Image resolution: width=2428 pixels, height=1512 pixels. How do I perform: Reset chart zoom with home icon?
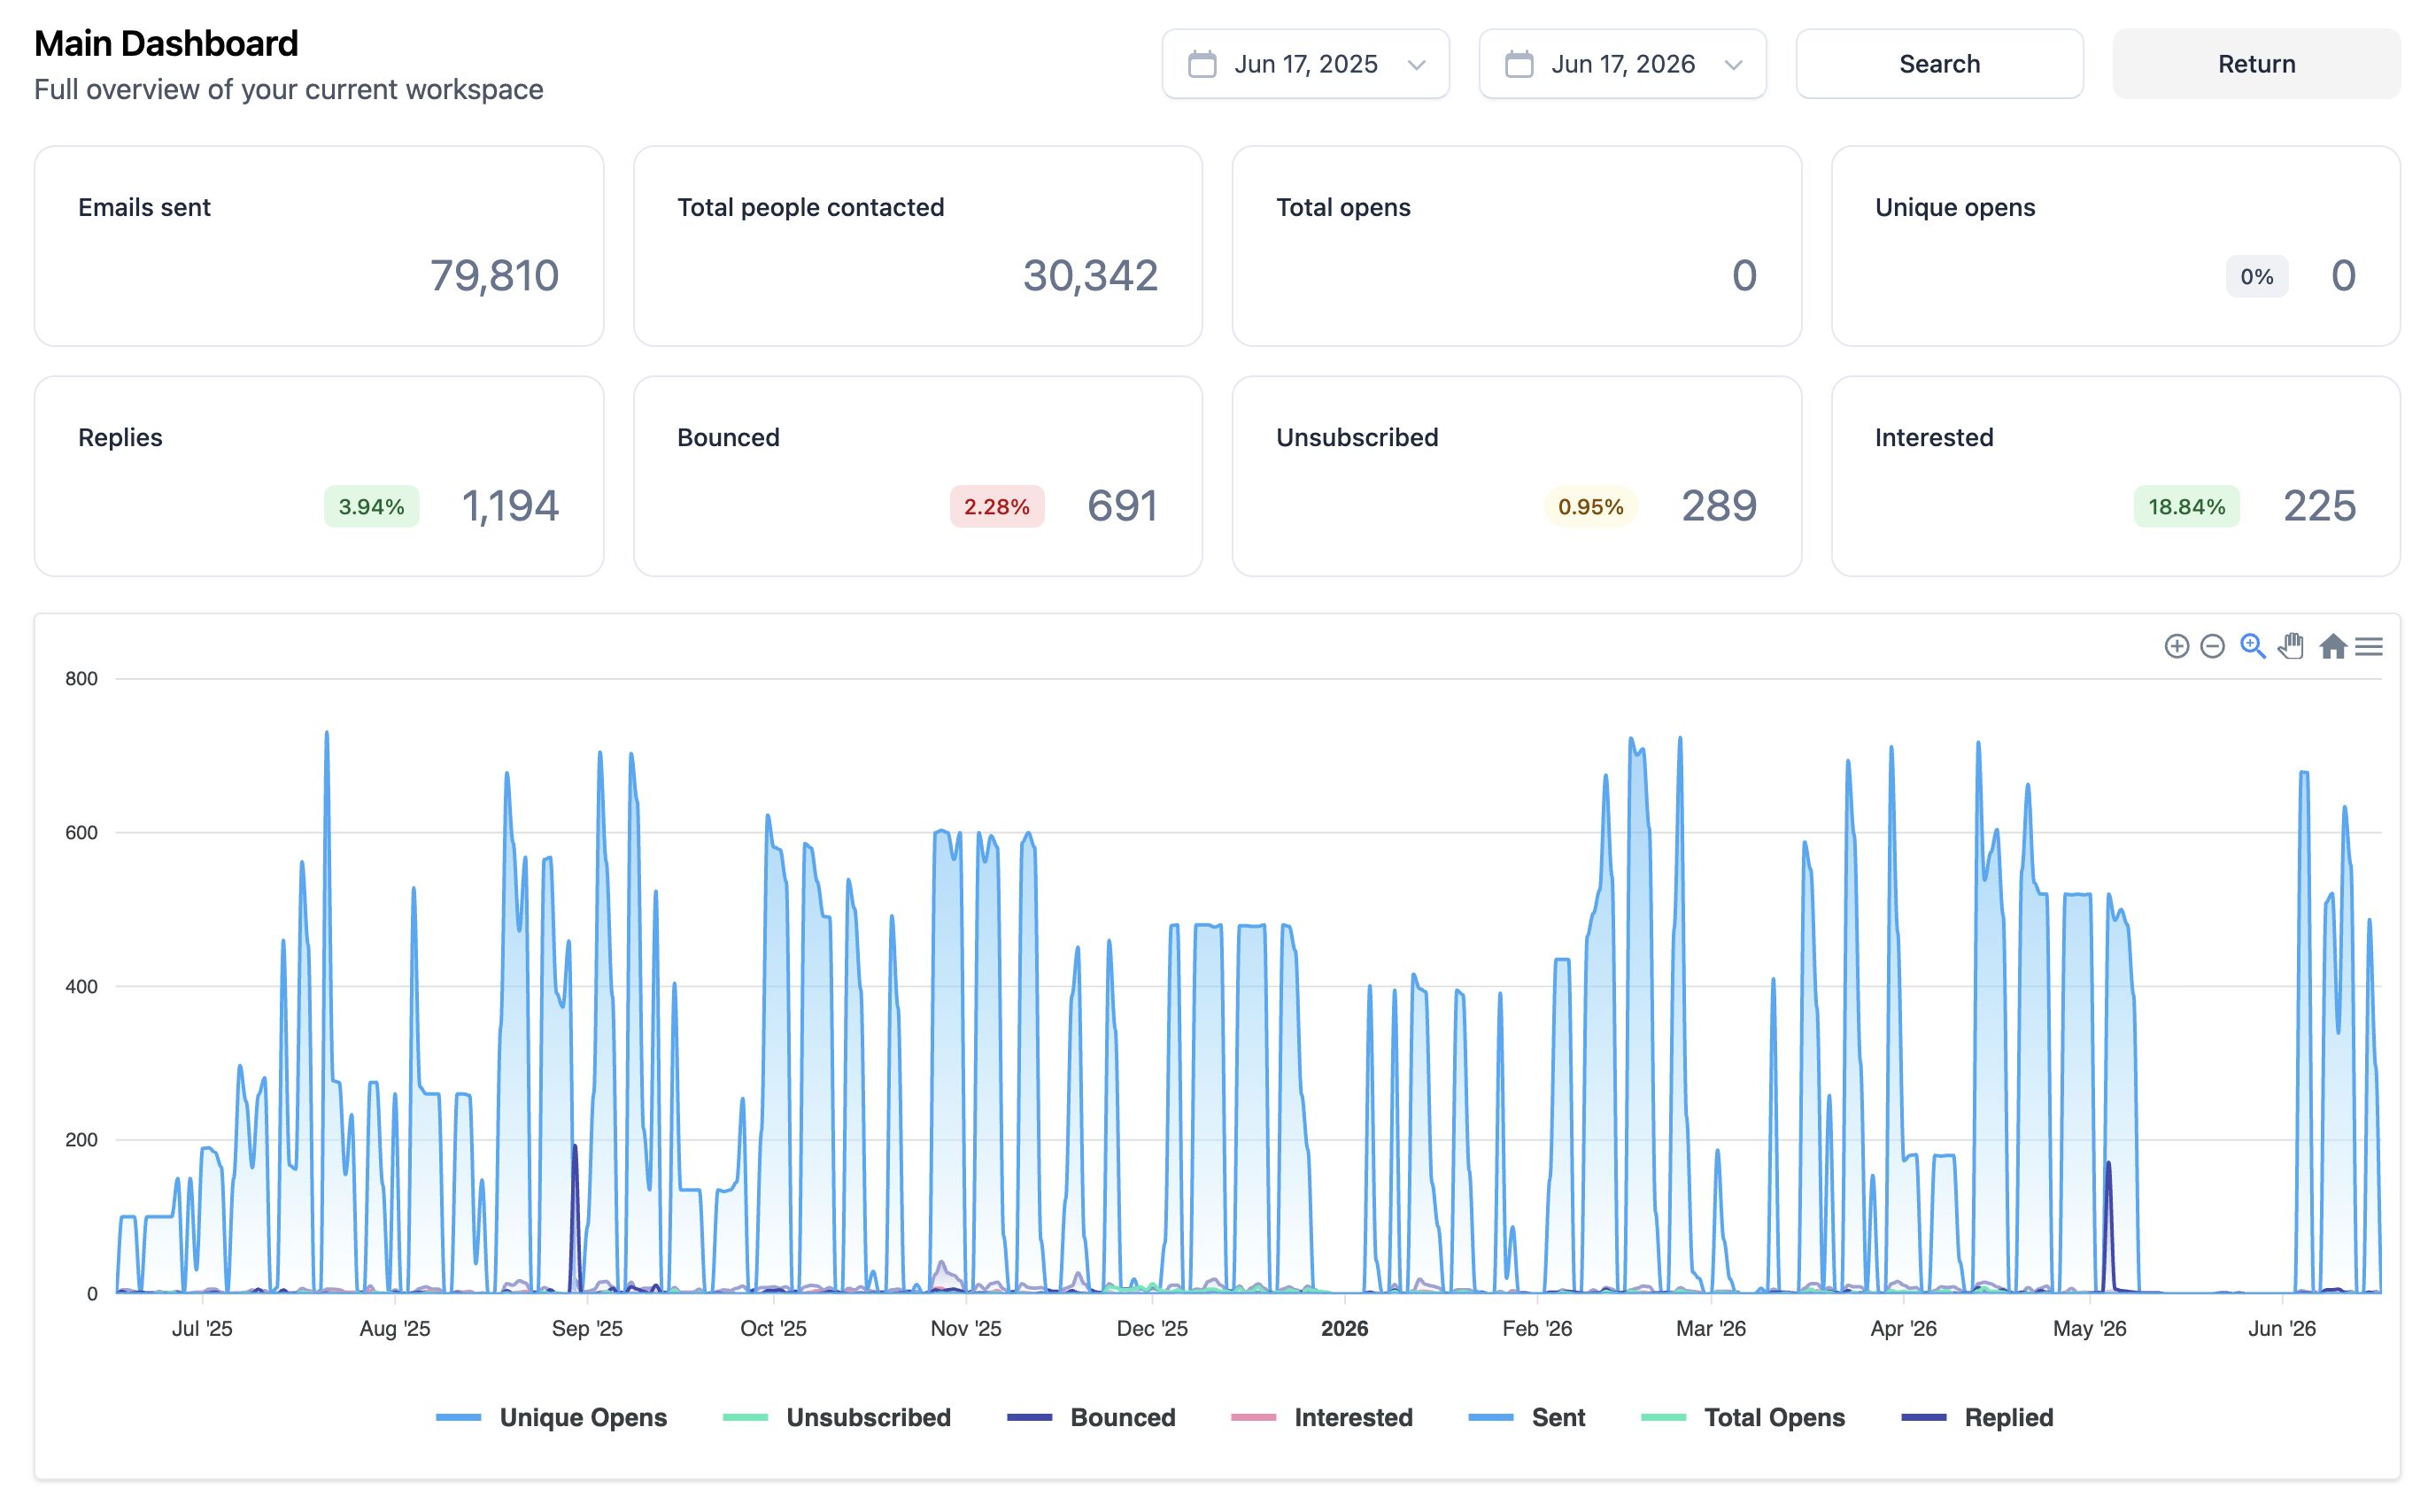pyautogui.click(x=2332, y=646)
